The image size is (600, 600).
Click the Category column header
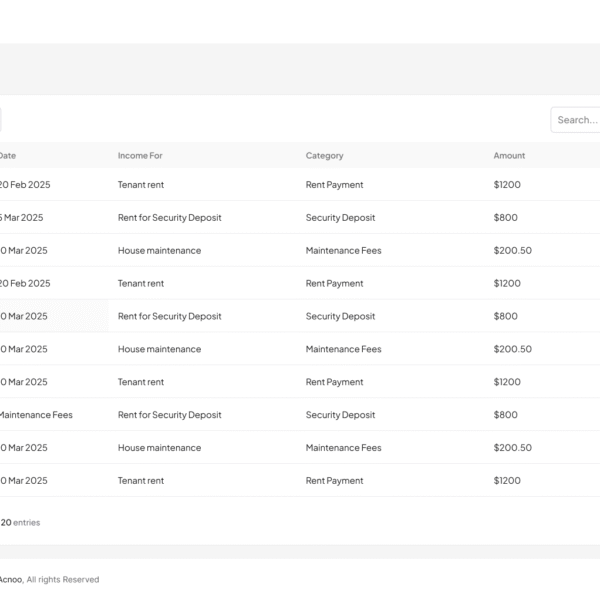coord(324,156)
